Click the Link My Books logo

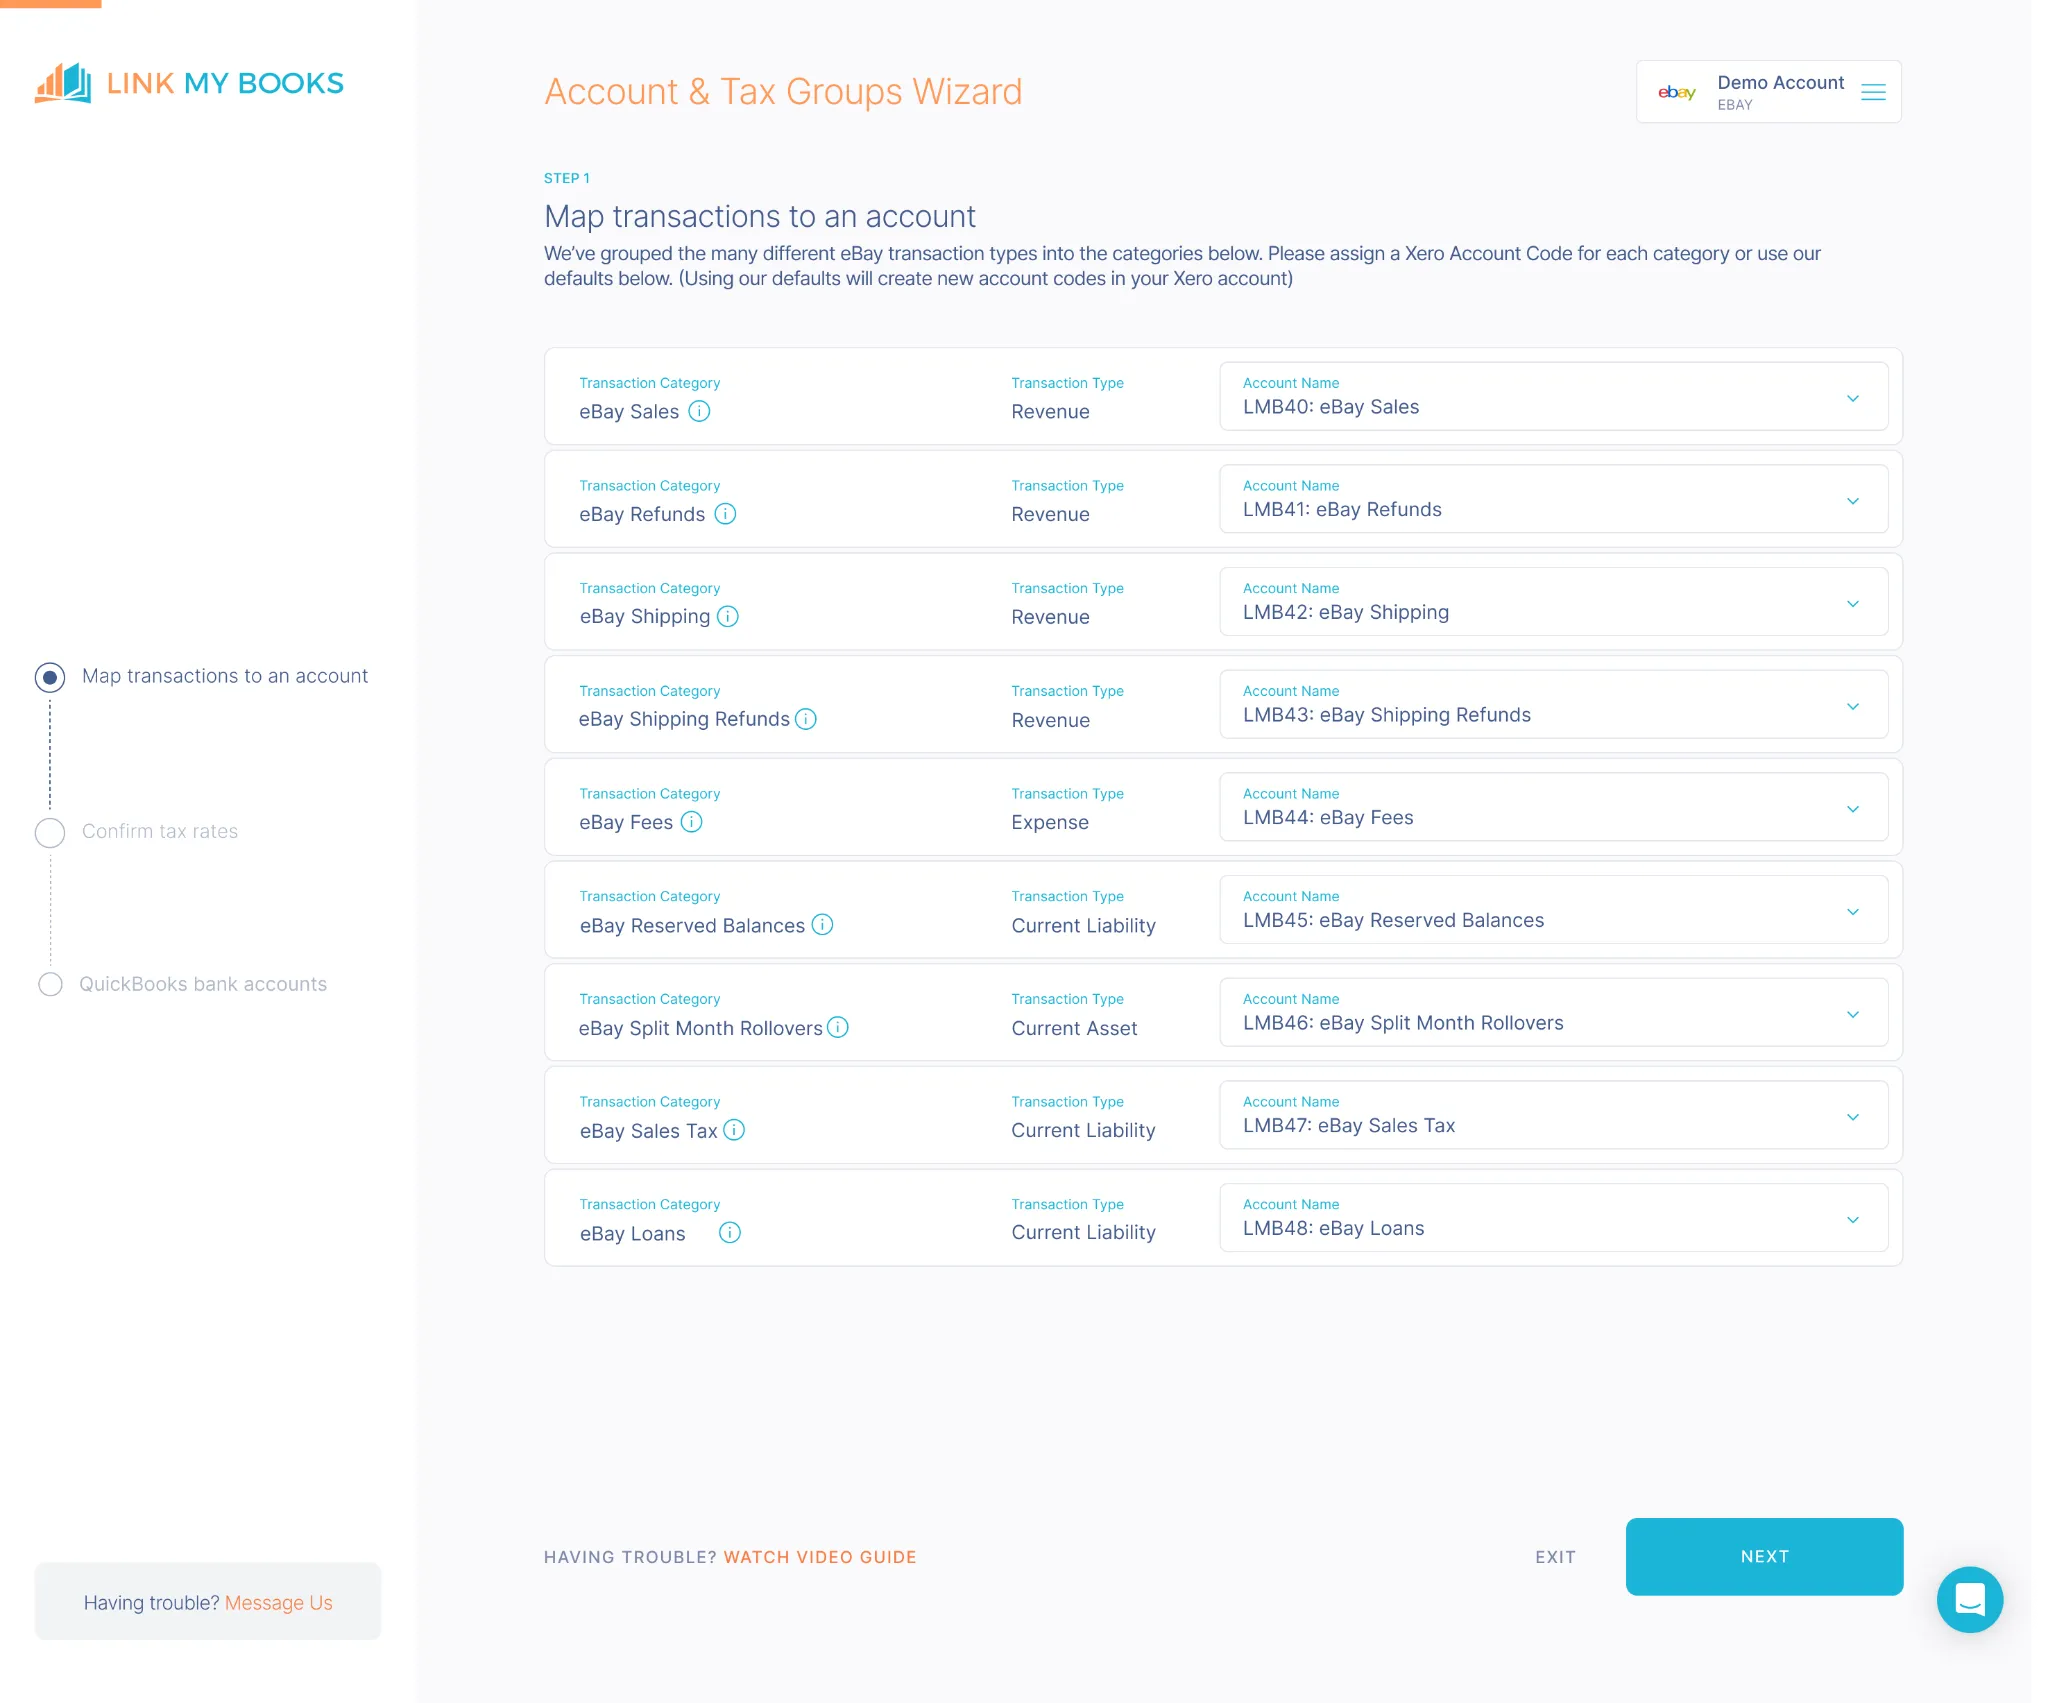point(189,83)
